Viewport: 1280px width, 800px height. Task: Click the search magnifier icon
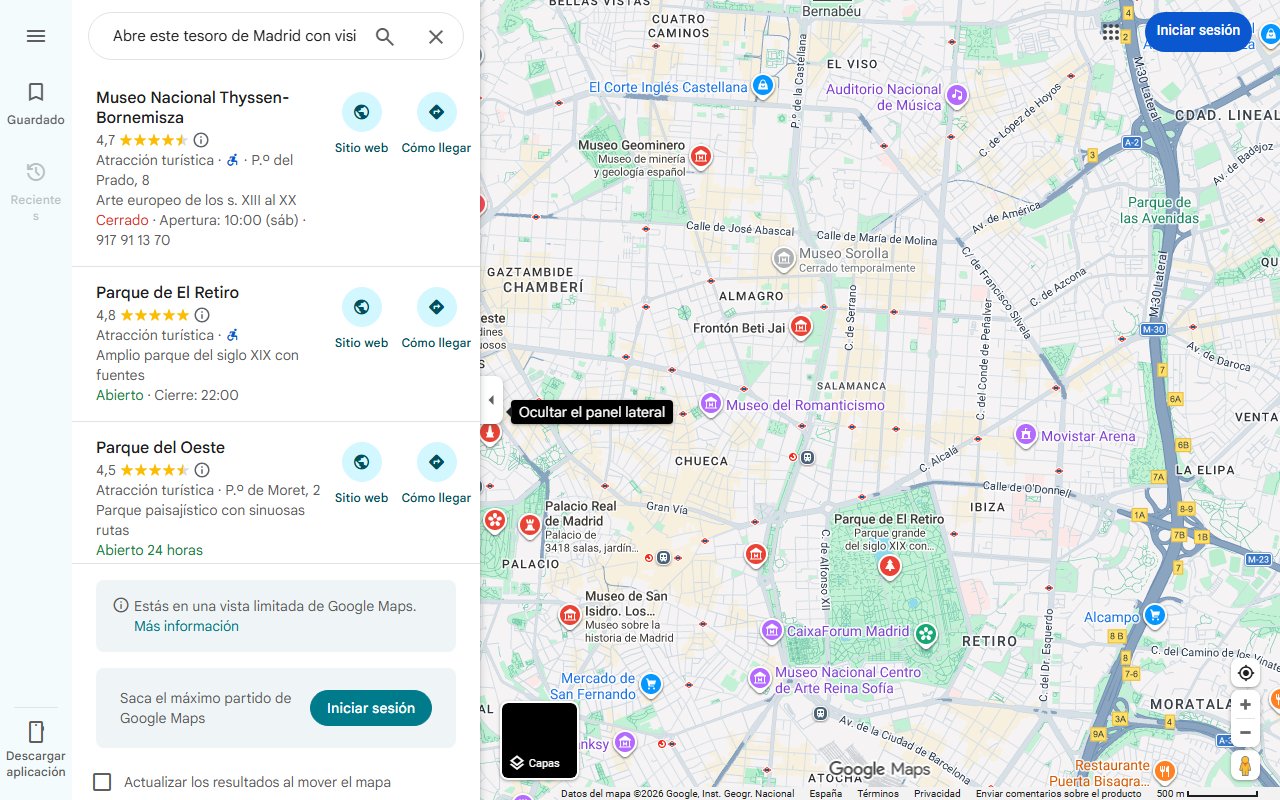[385, 36]
